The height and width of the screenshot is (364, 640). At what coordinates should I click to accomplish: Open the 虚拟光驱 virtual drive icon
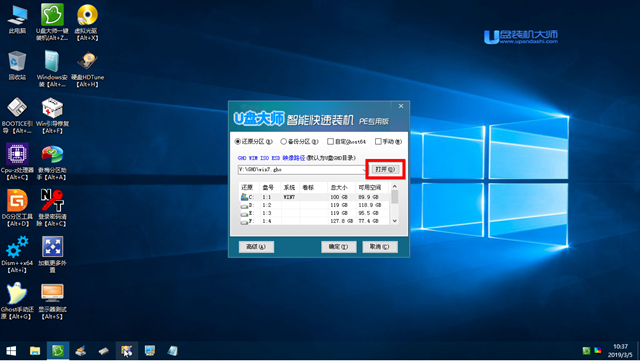(x=87, y=22)
